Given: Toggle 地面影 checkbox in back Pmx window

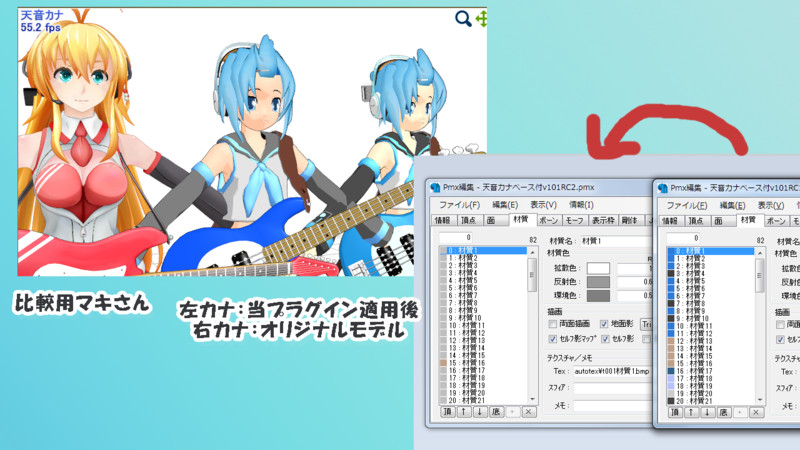Looking at the screenshot, I should coord(604,324).
